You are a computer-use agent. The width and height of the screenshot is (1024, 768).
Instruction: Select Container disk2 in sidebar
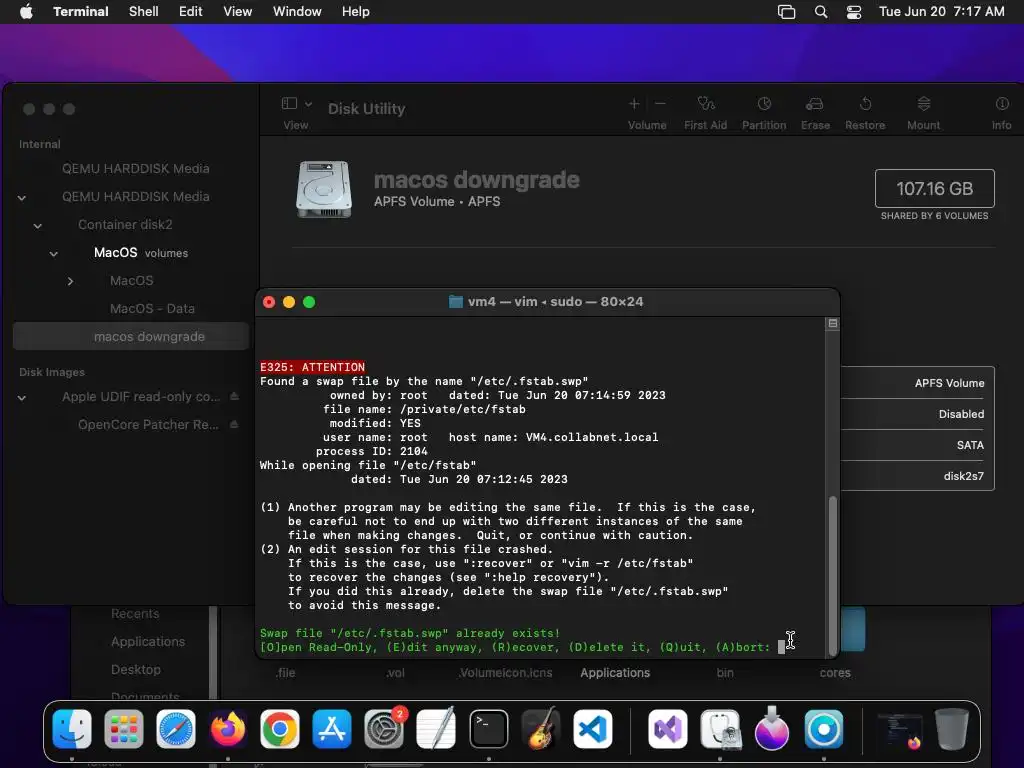click(x=125, y=225)
